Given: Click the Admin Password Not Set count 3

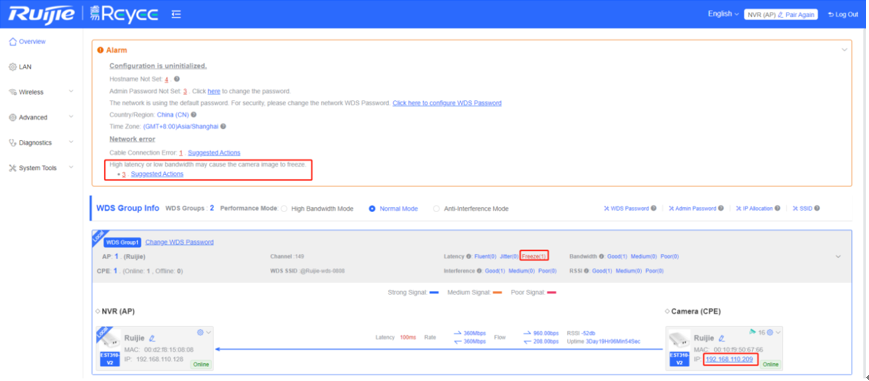Looking at the screenshot, I should click(185, 91).
